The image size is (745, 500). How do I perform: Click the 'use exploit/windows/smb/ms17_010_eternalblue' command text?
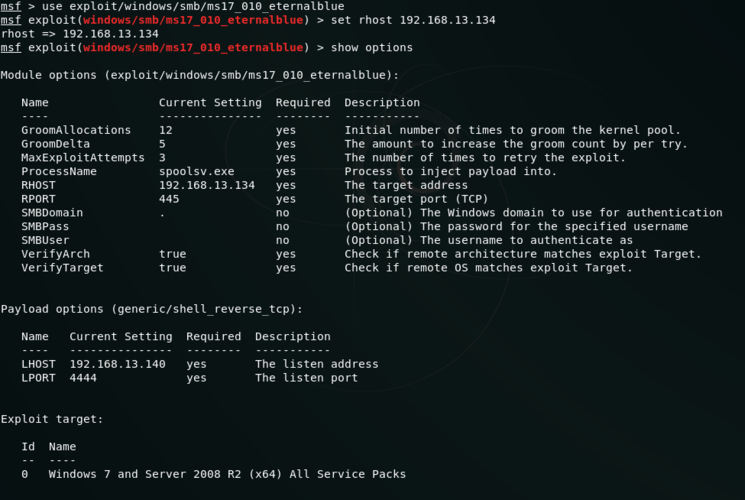[x=193, y=7]
